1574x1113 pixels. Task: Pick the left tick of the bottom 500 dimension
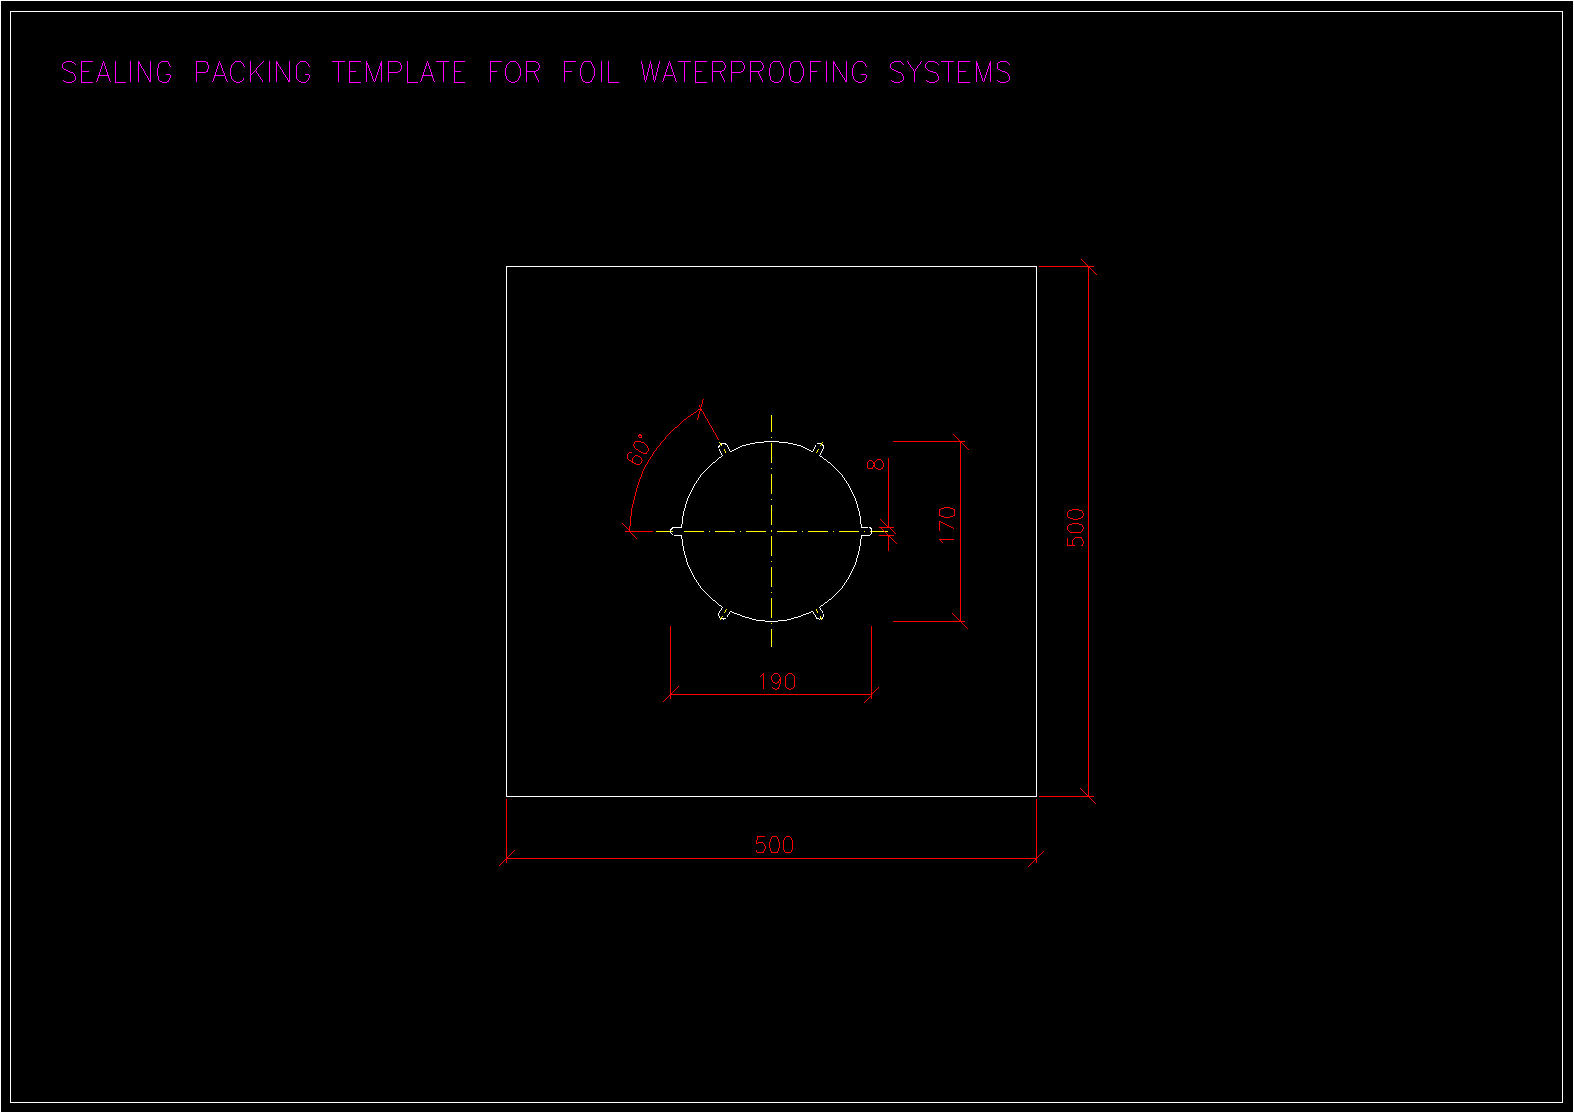pyautogui.click(x=507, y=858)
